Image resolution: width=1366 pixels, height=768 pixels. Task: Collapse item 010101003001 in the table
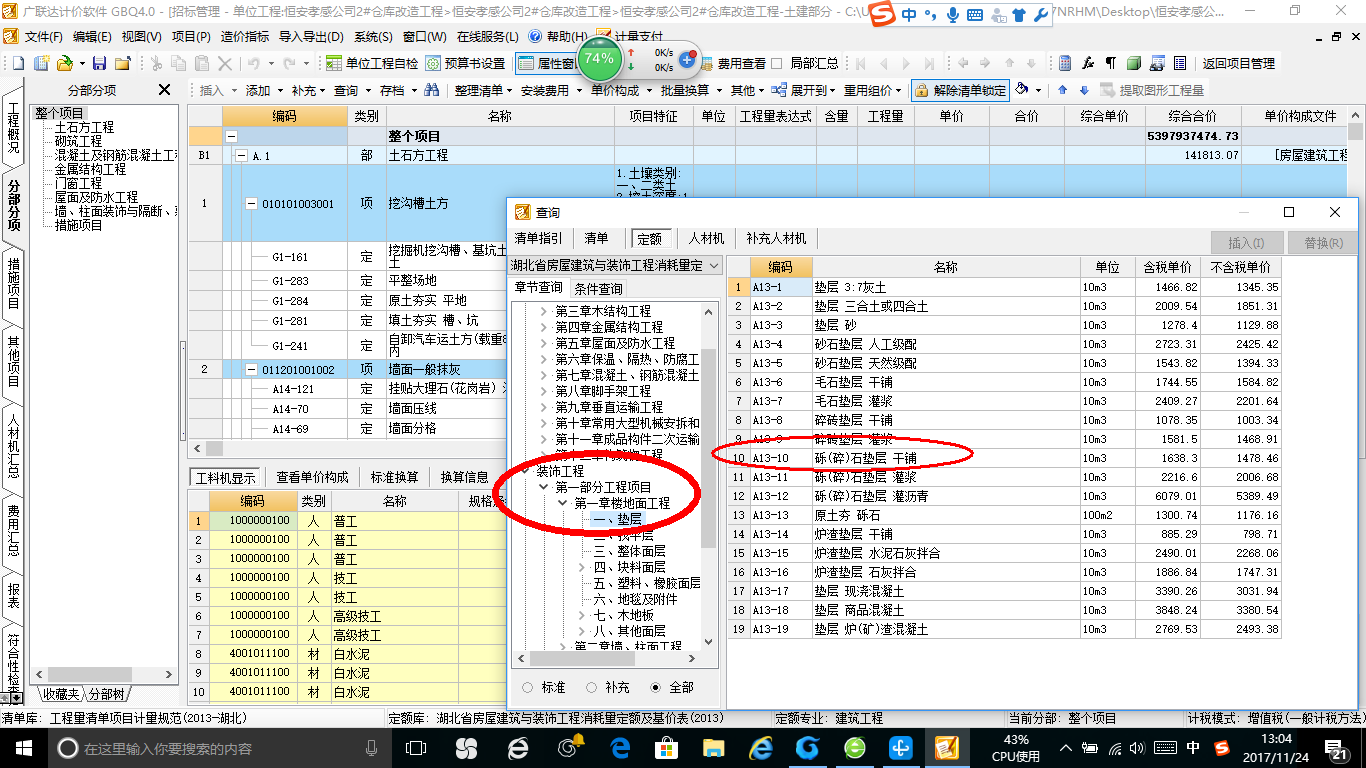(x=251, y=203)
